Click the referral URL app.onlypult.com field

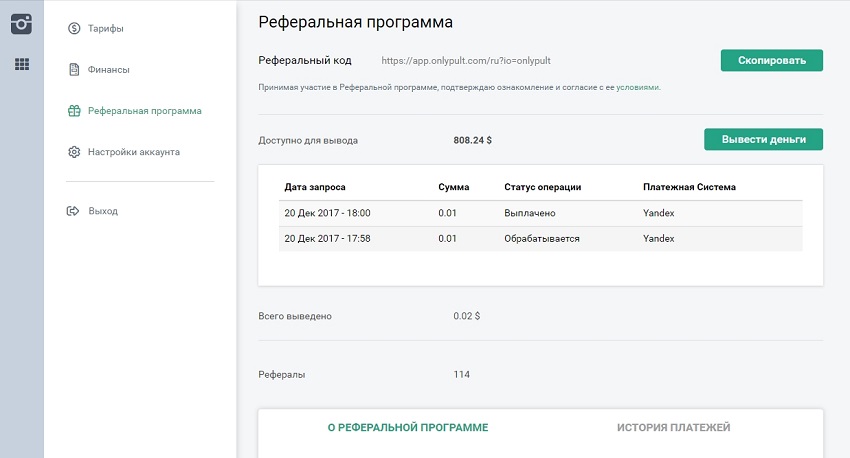466,61
